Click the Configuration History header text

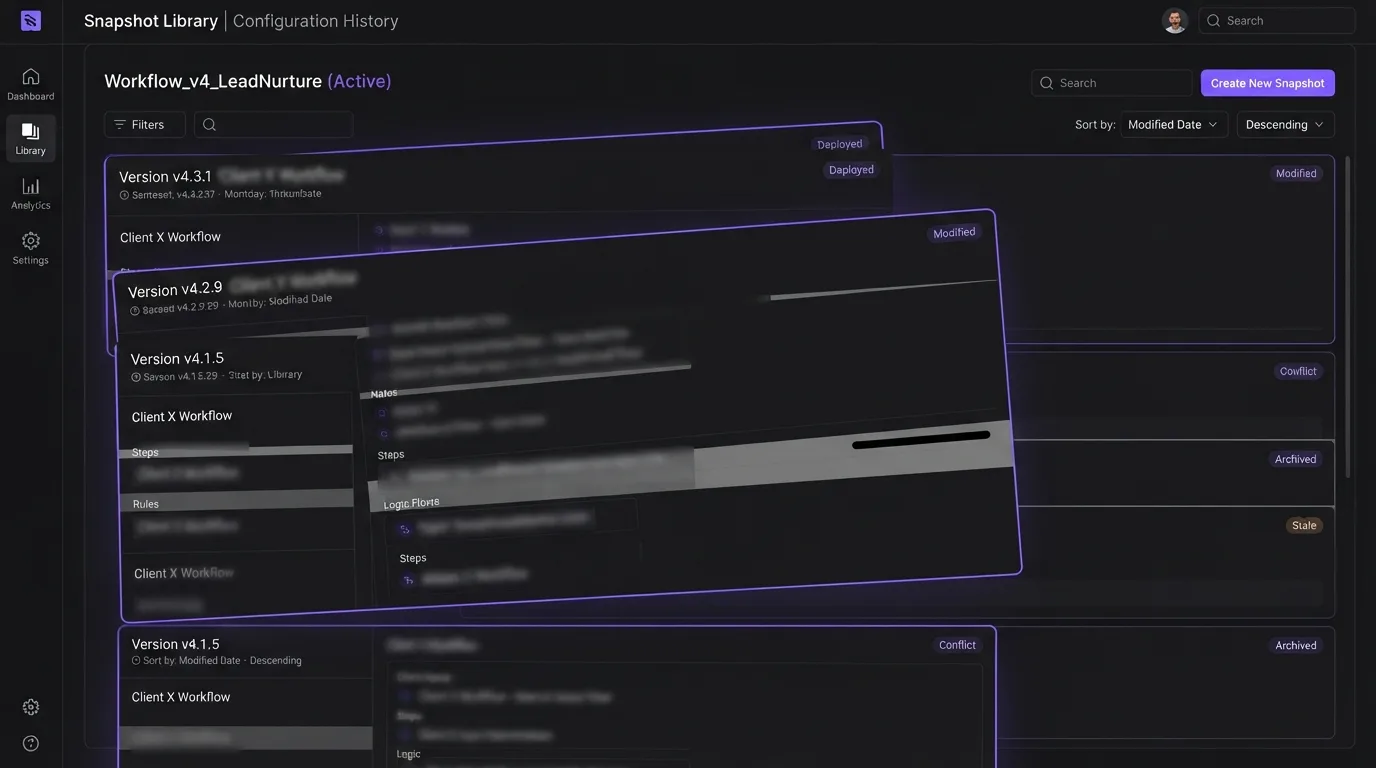point(315,20)
